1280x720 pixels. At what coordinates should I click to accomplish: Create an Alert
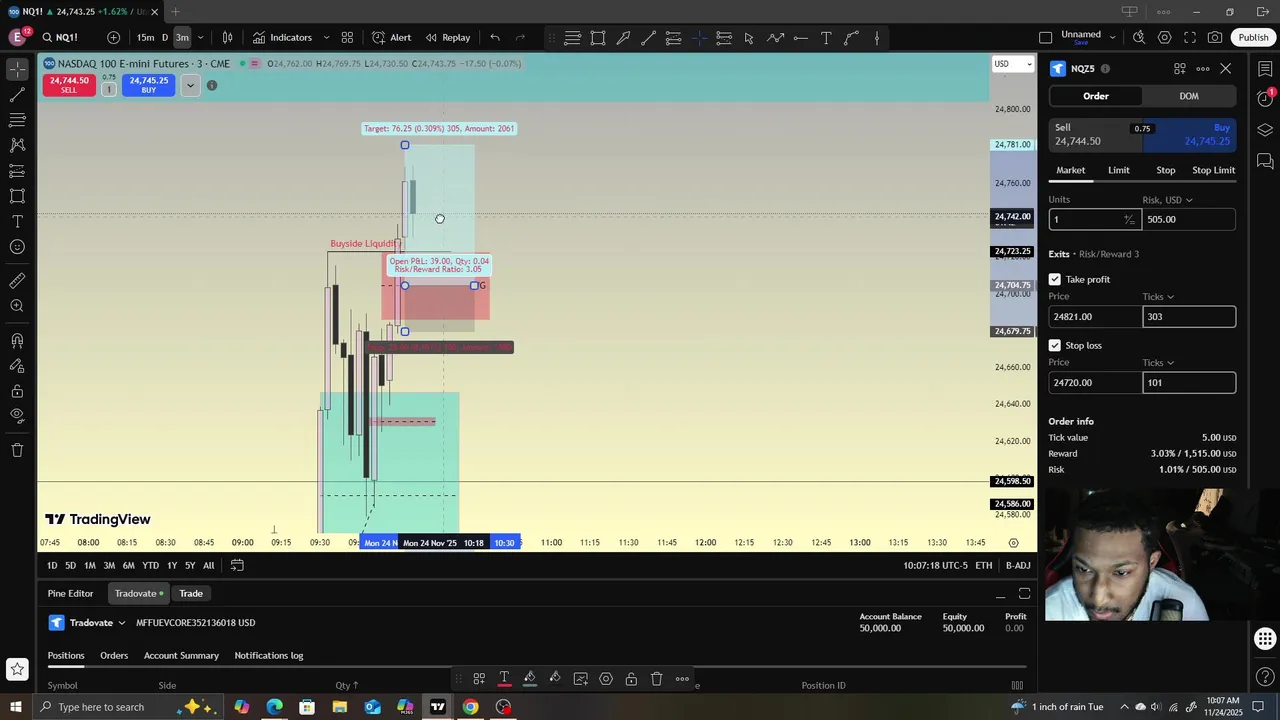(391, 37)
